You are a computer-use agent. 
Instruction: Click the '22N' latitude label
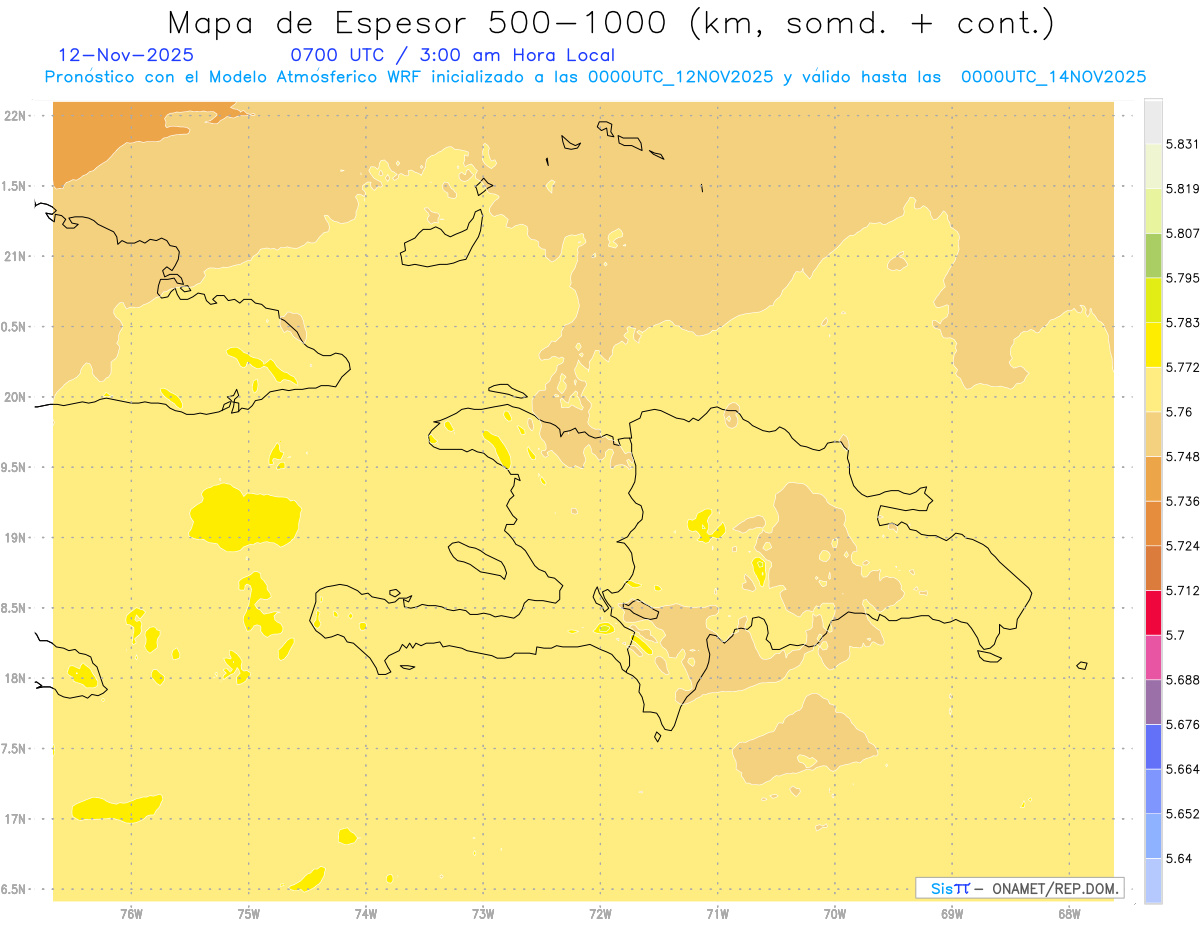point(15,116)
